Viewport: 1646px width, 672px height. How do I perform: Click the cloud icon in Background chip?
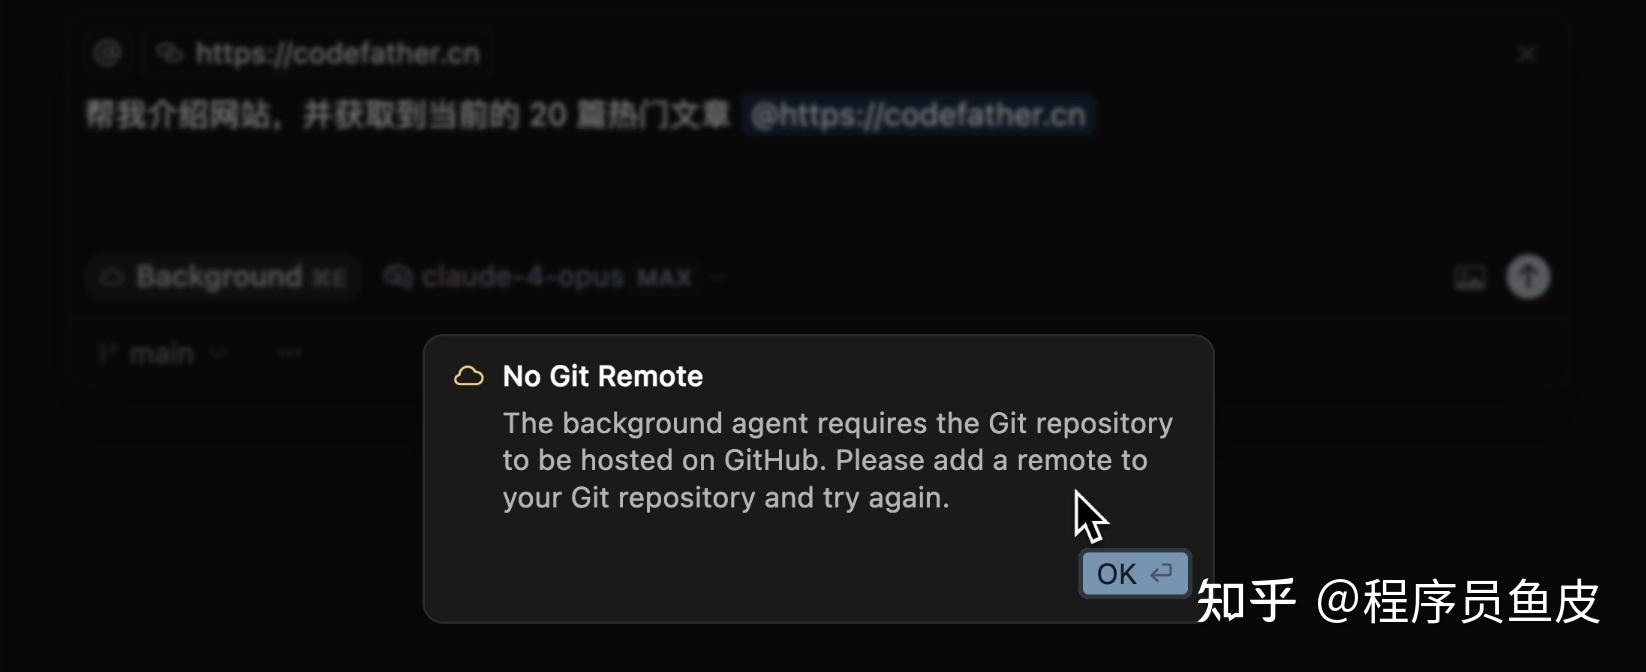[x=112, y=277]
